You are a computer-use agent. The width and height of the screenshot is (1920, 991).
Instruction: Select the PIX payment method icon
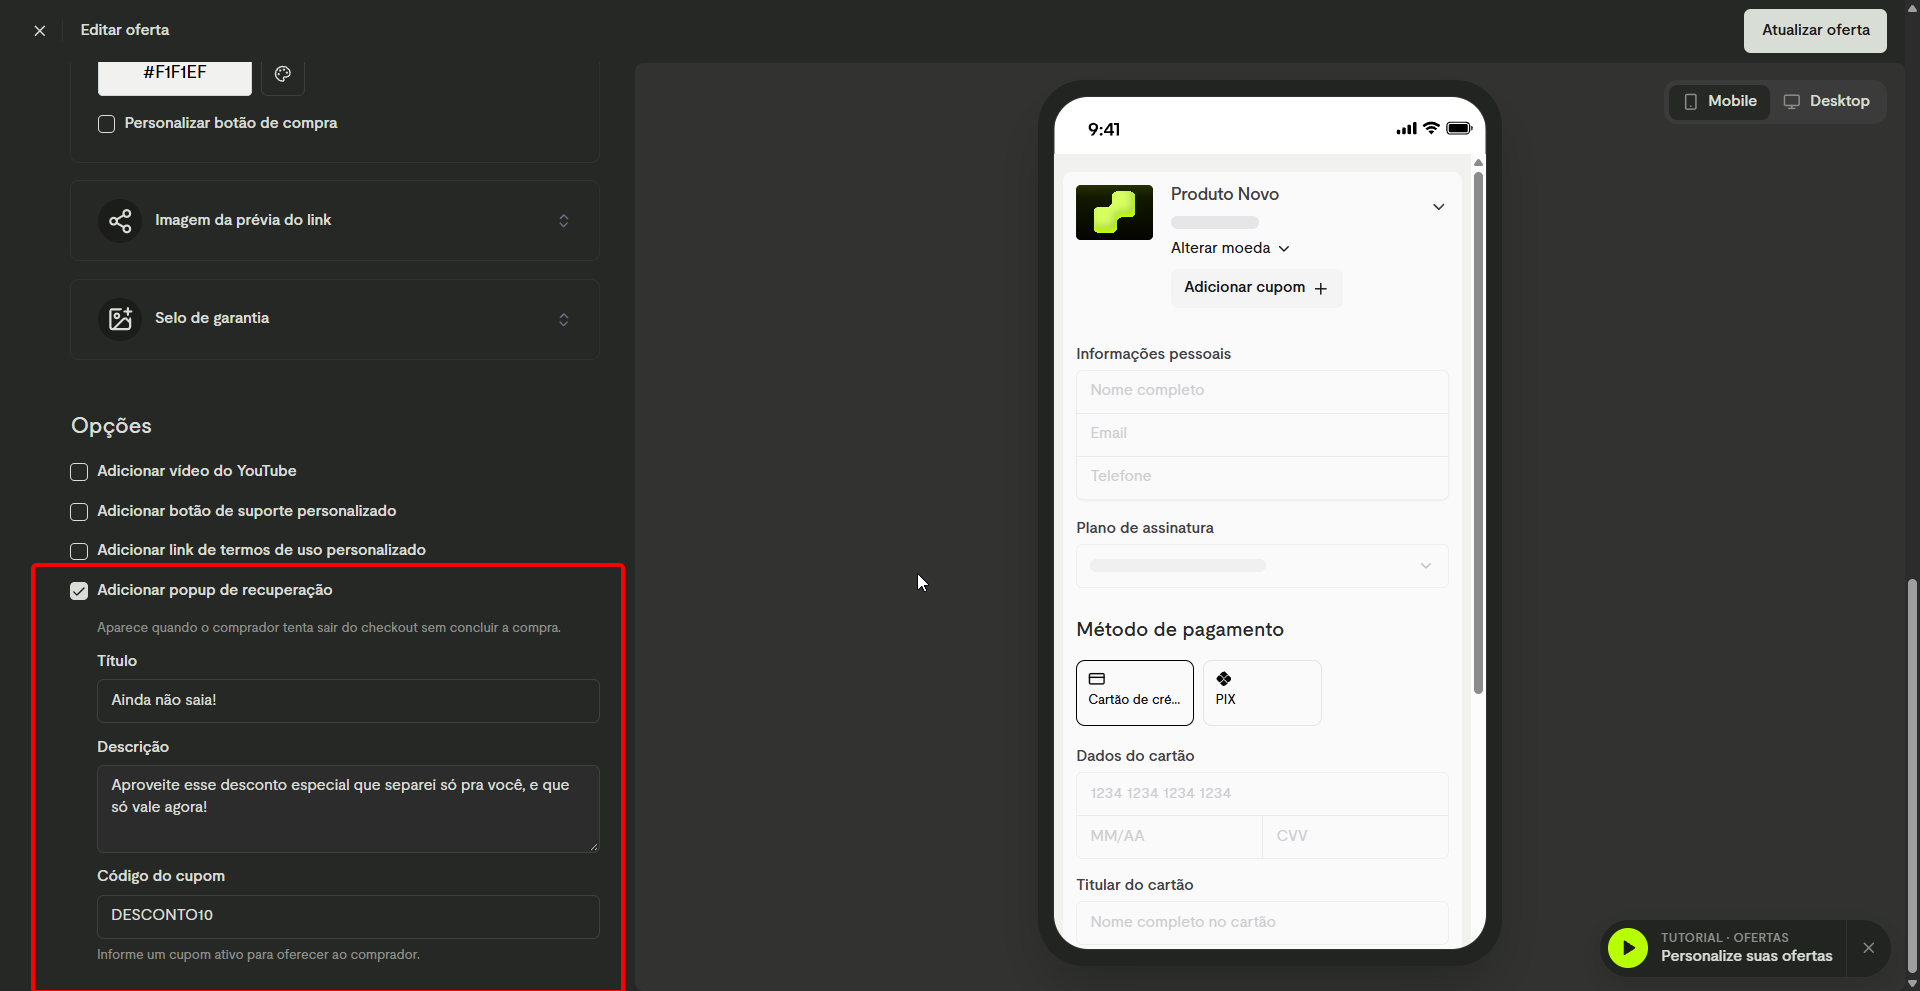[1224, 679]
